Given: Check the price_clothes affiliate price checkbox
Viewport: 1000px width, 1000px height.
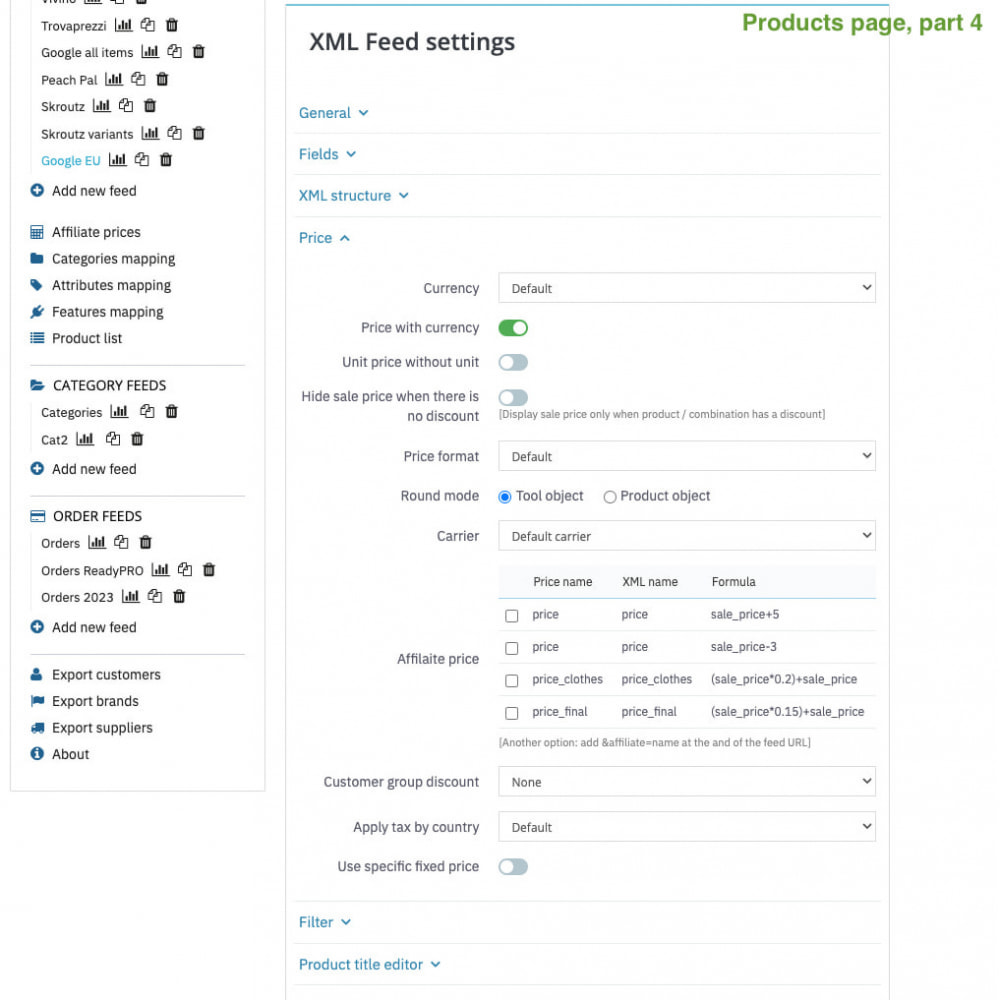Looking at the screenshot, I should (x=512, y=680).
